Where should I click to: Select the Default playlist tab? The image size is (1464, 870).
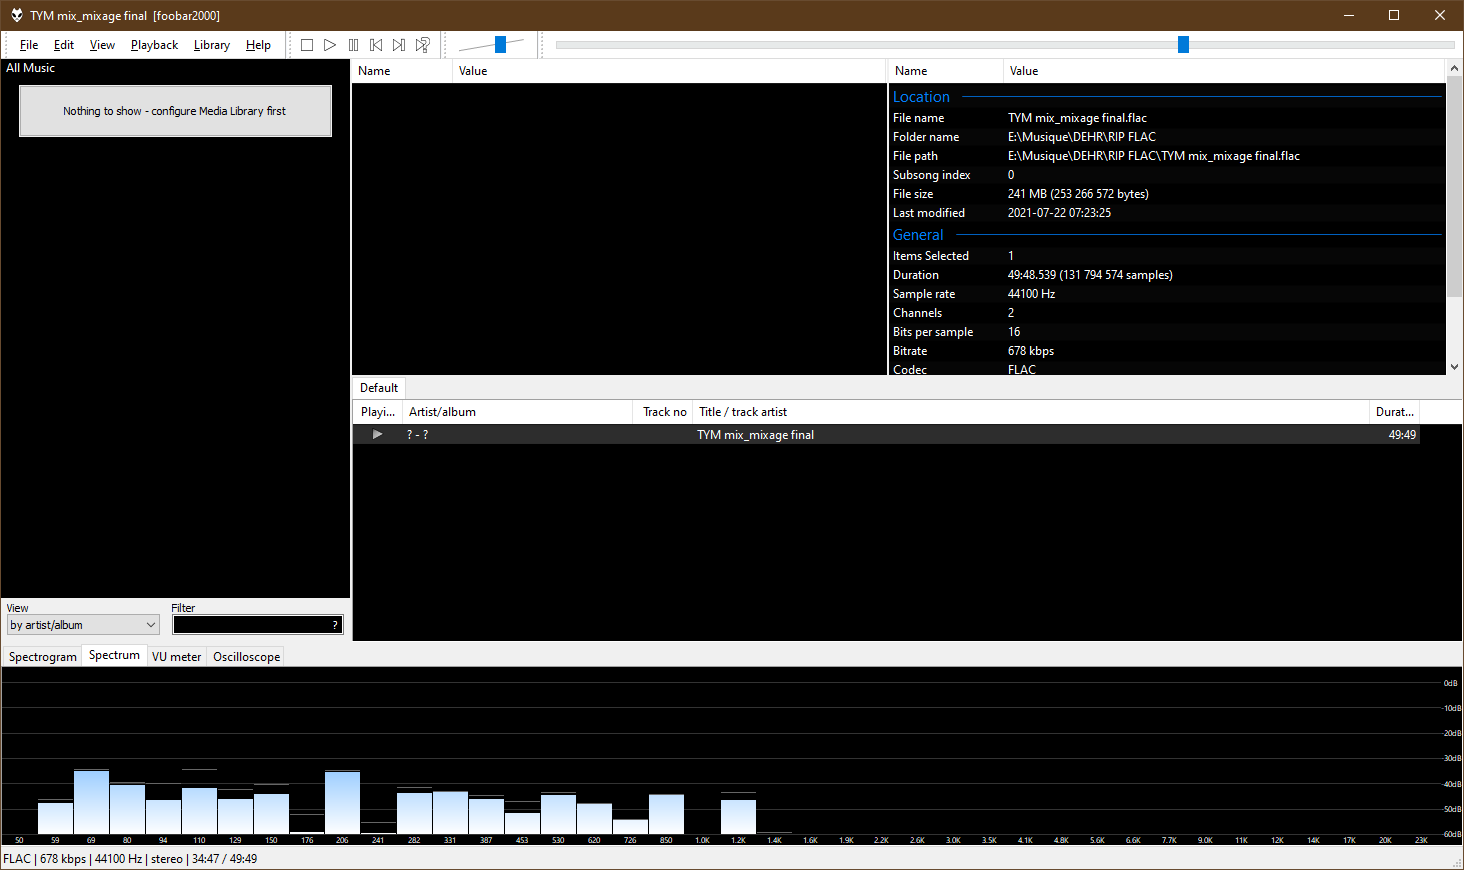click(x=379, y=388)
